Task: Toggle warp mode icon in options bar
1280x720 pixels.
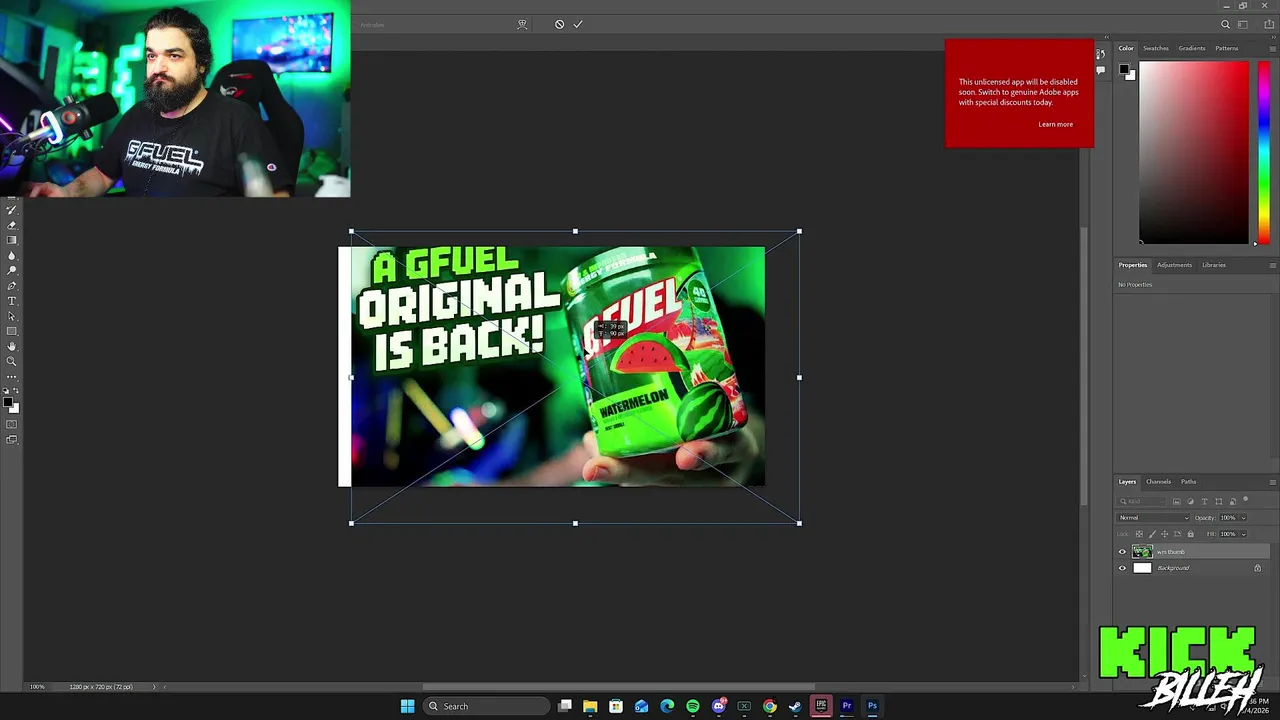Action: tap(522, 24)
